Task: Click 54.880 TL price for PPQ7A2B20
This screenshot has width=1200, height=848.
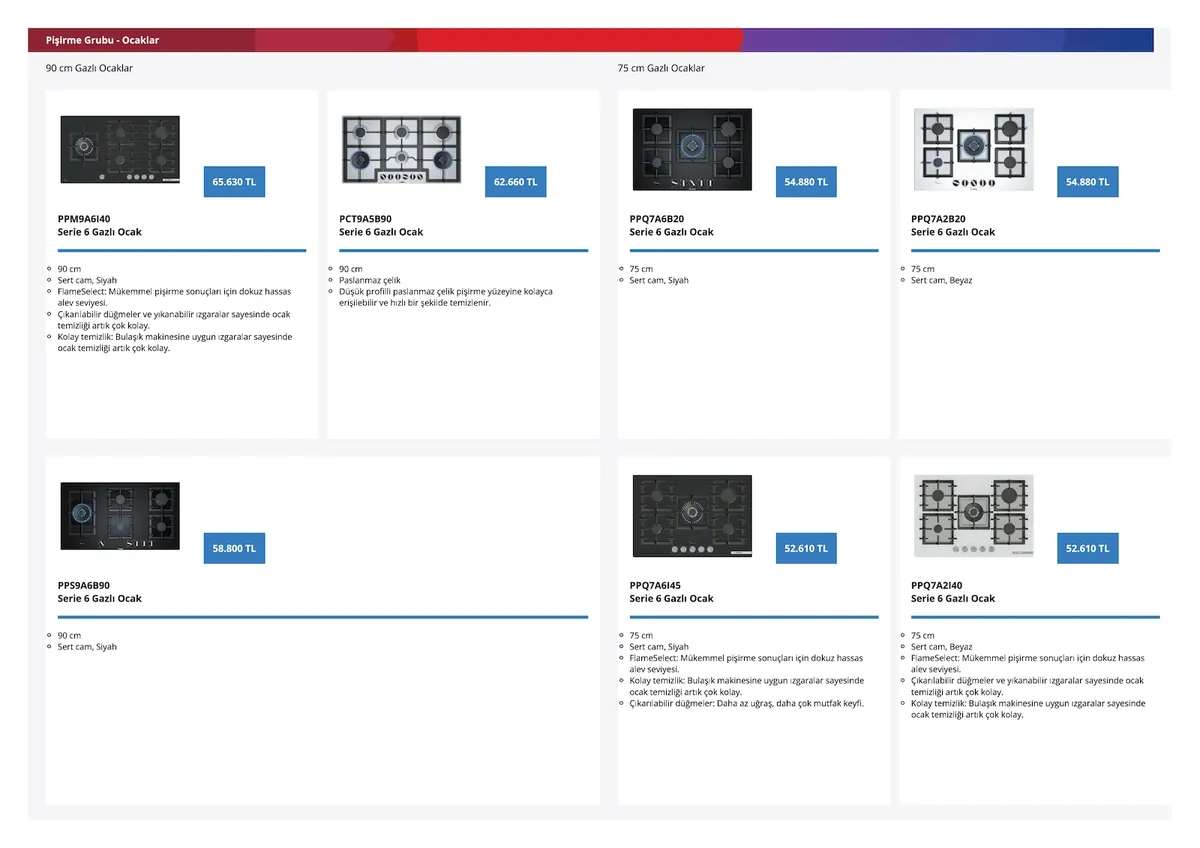Action: (x=1087, y=182)
